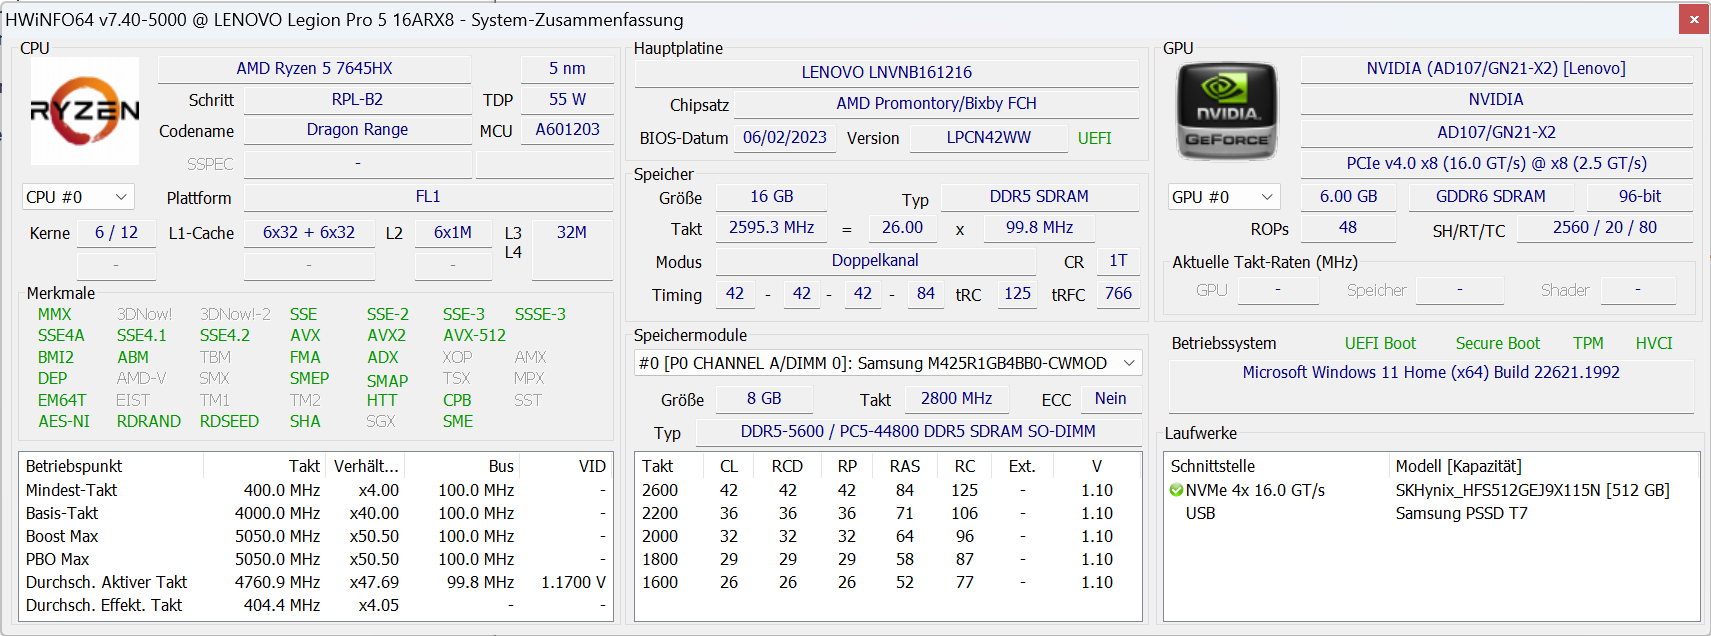The image size is (1711, 636).
Task: Click the green UEFI label next to BIOS version
Action: click(1095, 138)
